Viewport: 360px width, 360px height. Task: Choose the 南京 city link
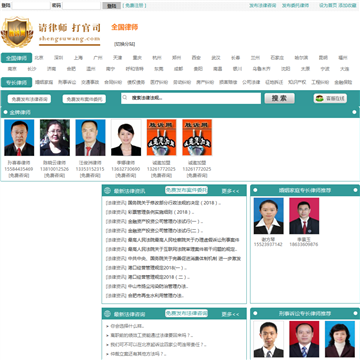tap(12, 69)
